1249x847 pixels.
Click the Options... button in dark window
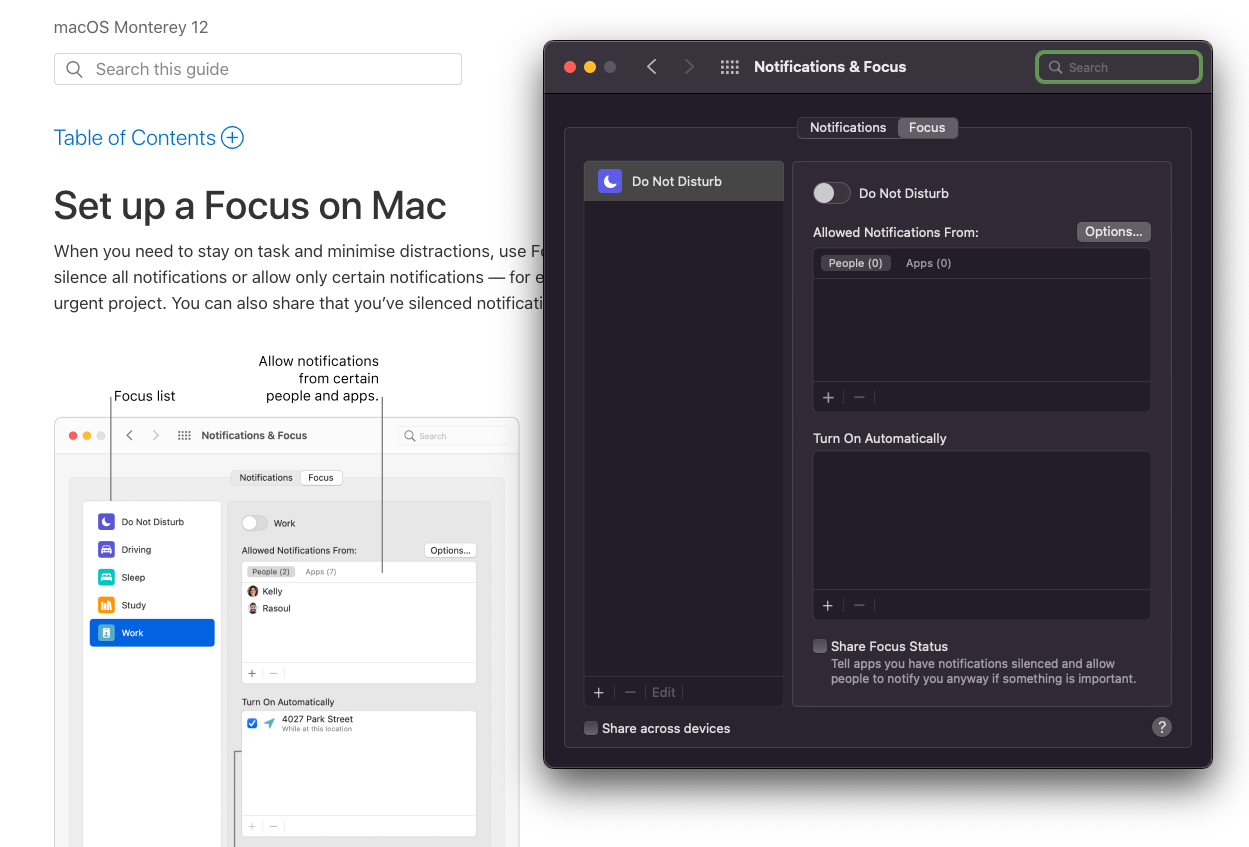pyautogui.click(x=1113, y=231)
